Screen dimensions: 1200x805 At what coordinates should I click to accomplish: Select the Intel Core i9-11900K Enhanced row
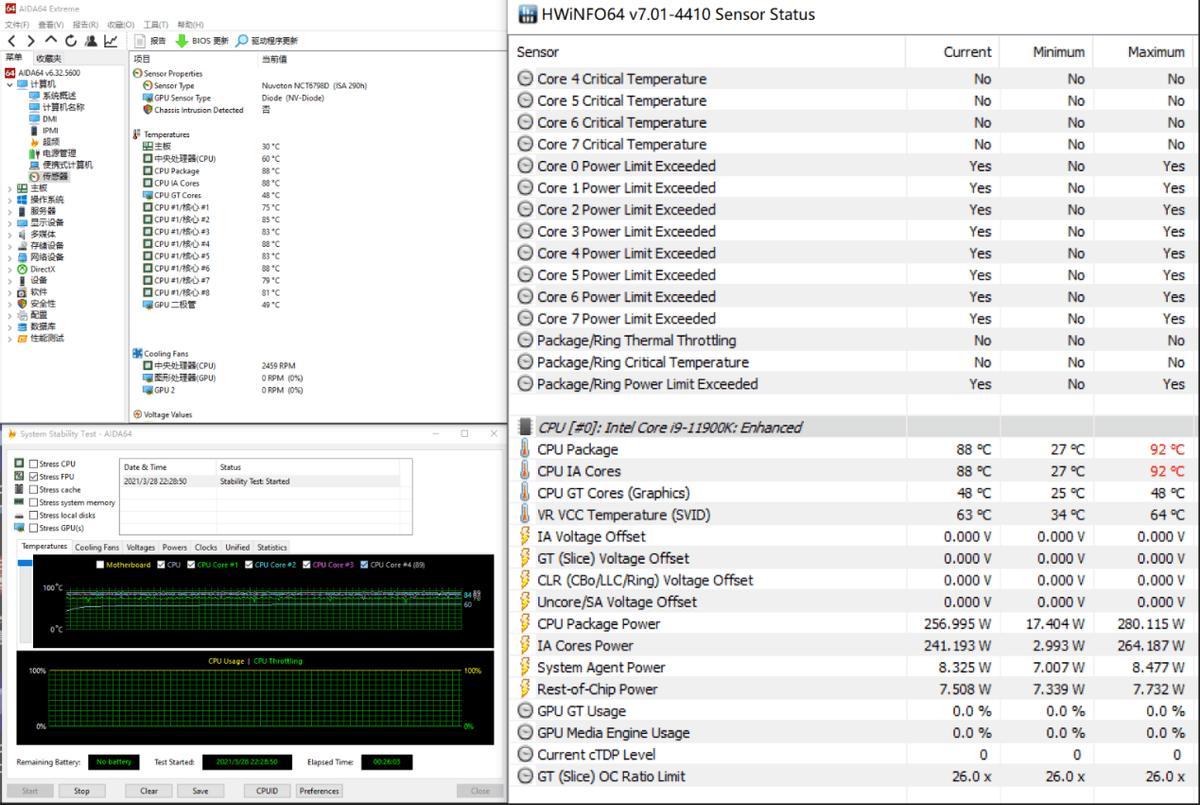coord(855,427)
